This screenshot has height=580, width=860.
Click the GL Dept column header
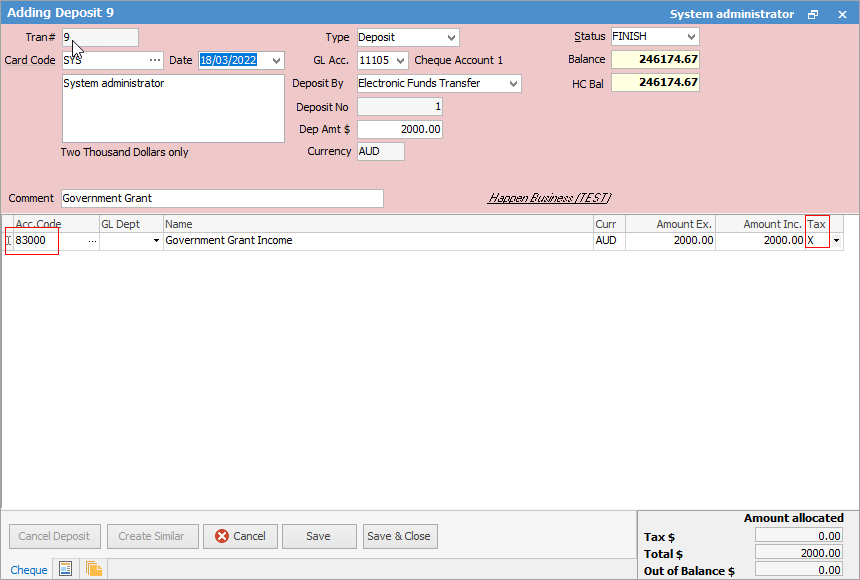pyautogui.click(x=131, y=224)
